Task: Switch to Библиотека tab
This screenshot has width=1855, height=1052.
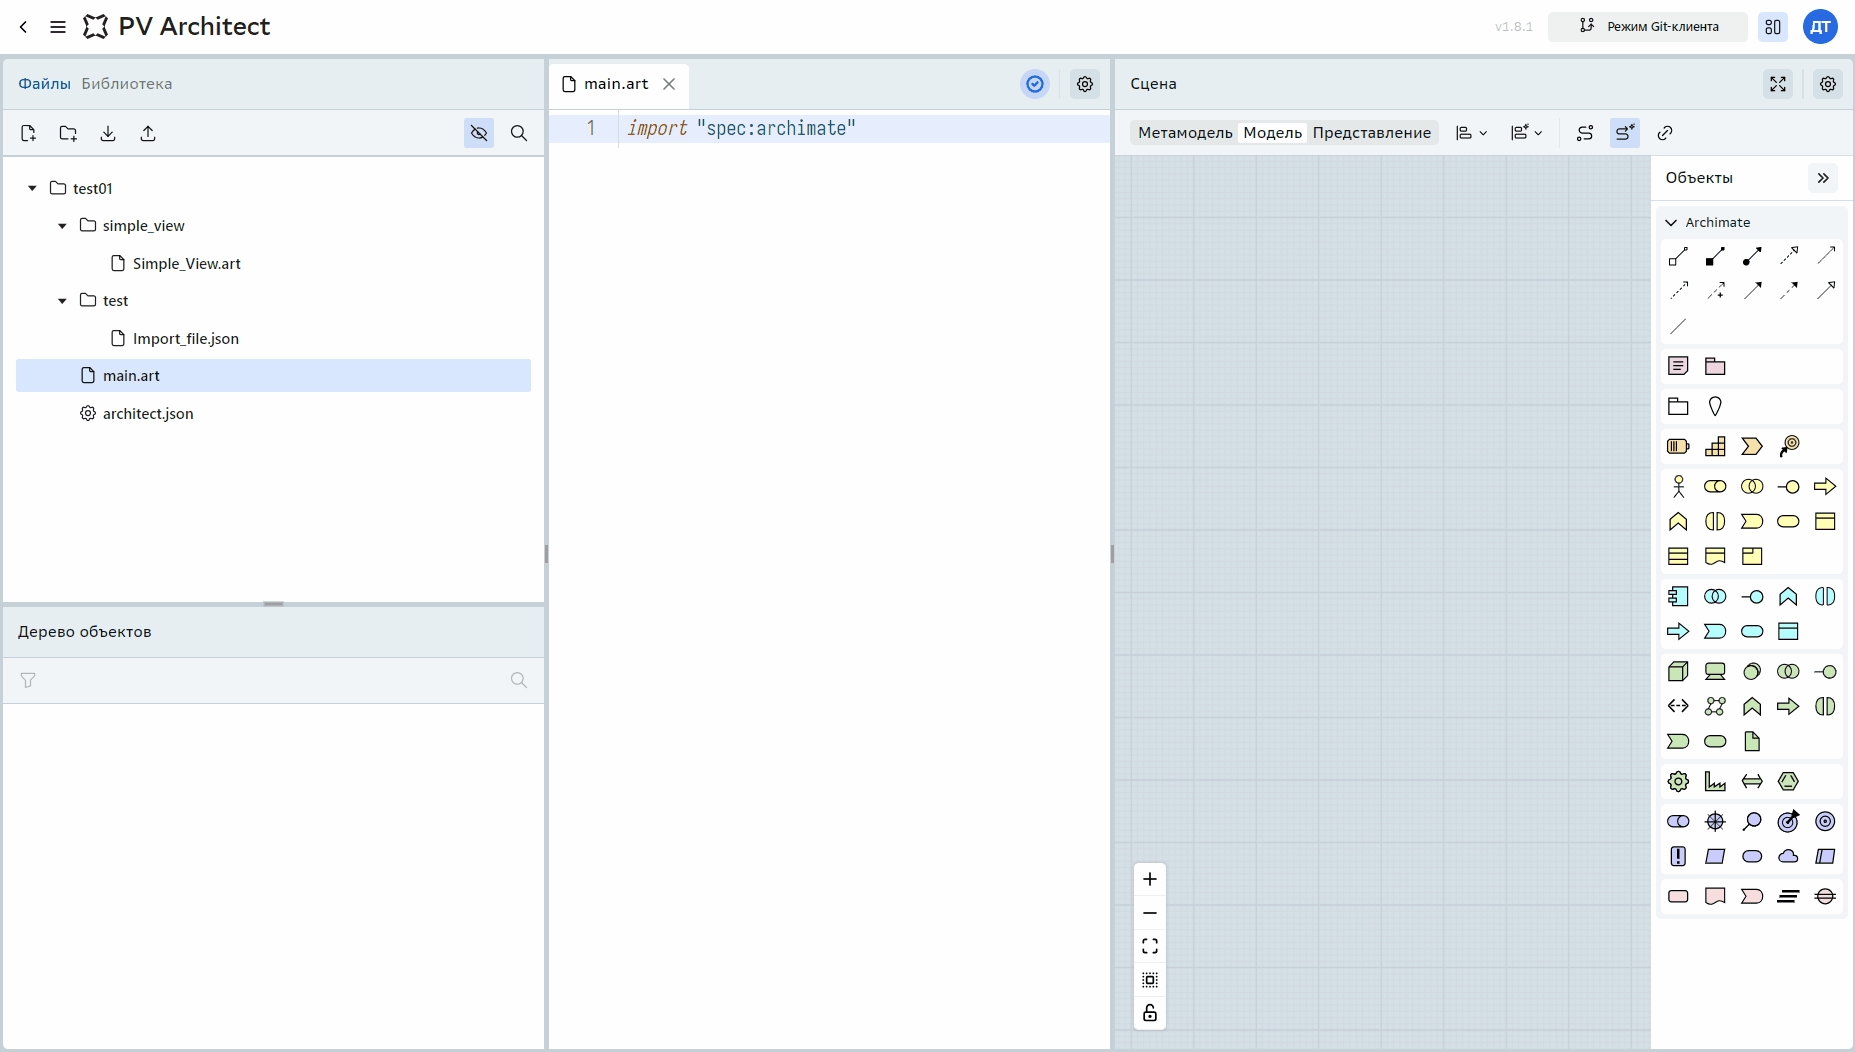Action: tap(127, 84)
